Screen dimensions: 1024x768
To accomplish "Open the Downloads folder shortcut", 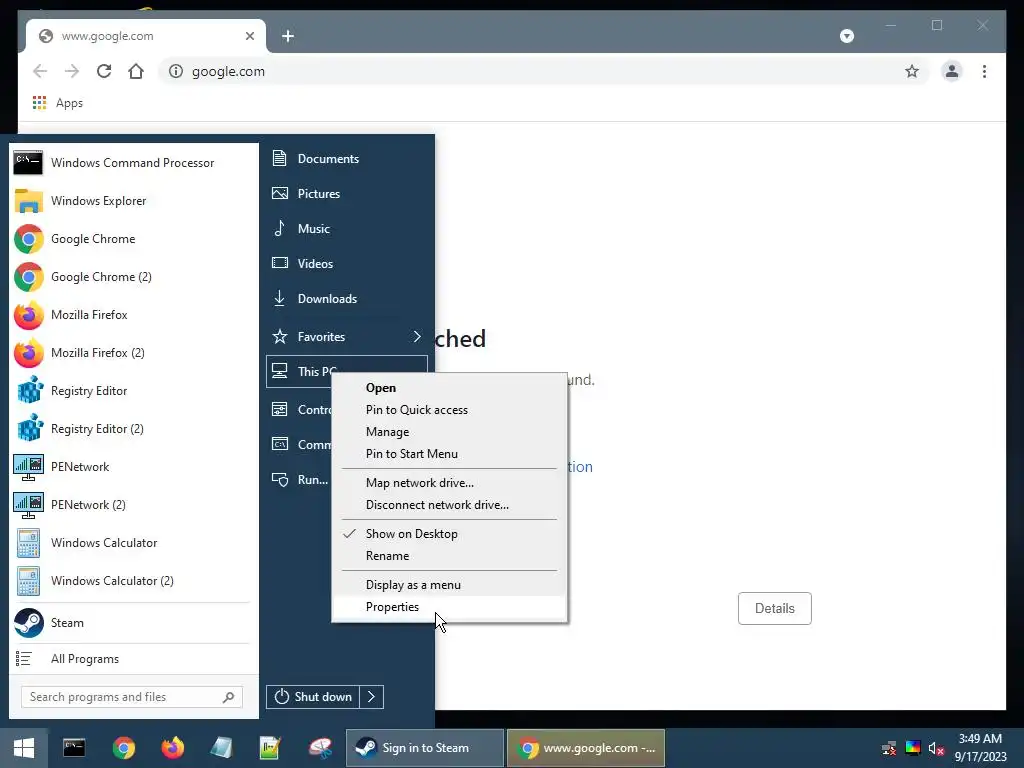I will pos(347,298).
